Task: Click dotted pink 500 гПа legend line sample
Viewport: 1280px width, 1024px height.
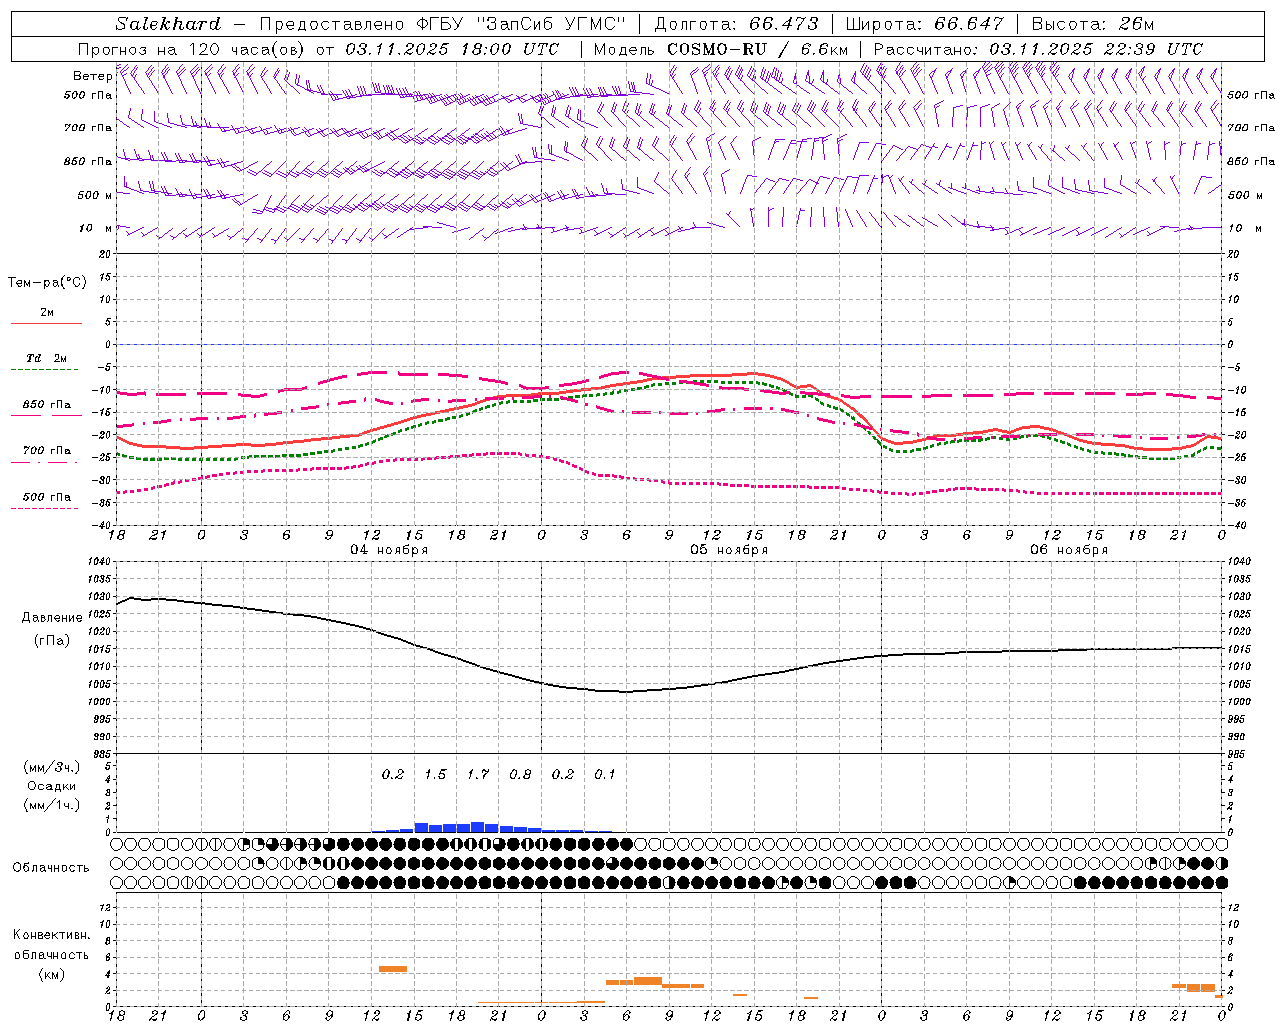Action: (x=44, y=508)
